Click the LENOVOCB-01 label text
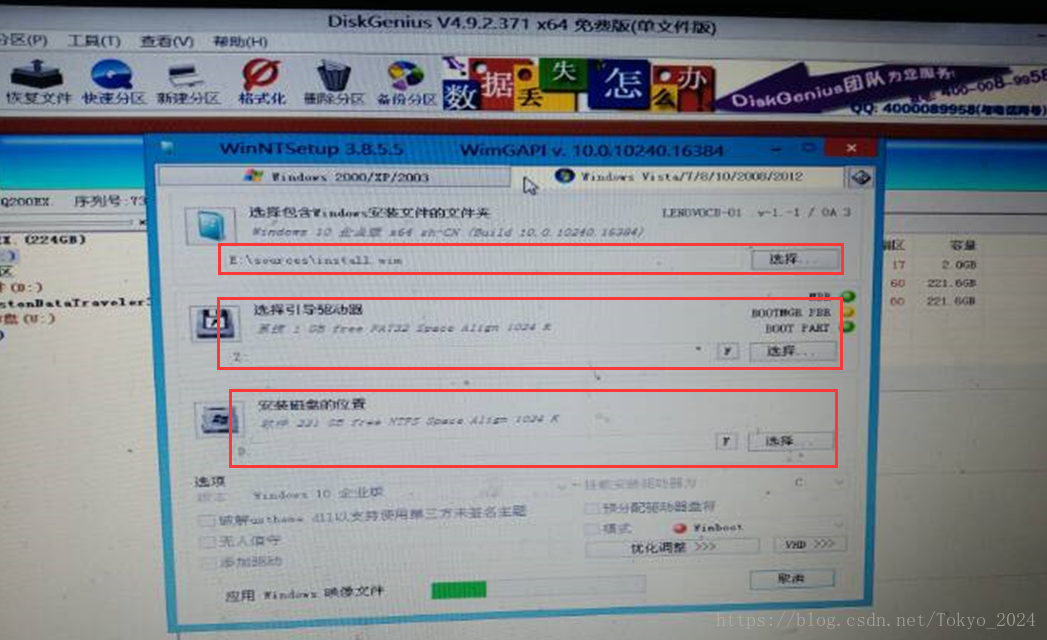The height and width of the screenshot is (640, 1047). (702, 212)
